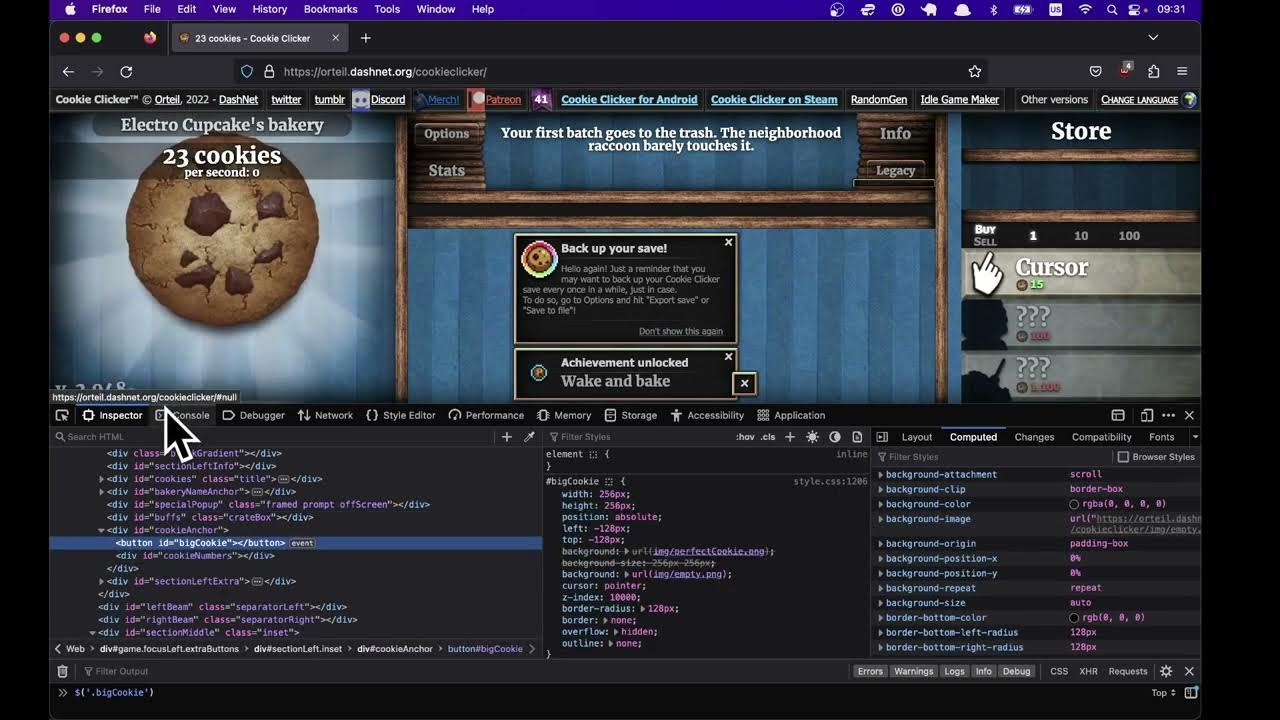Toggle Debug console filter
Viewport: 1280px width, 720px height.
click(1016, 671)
